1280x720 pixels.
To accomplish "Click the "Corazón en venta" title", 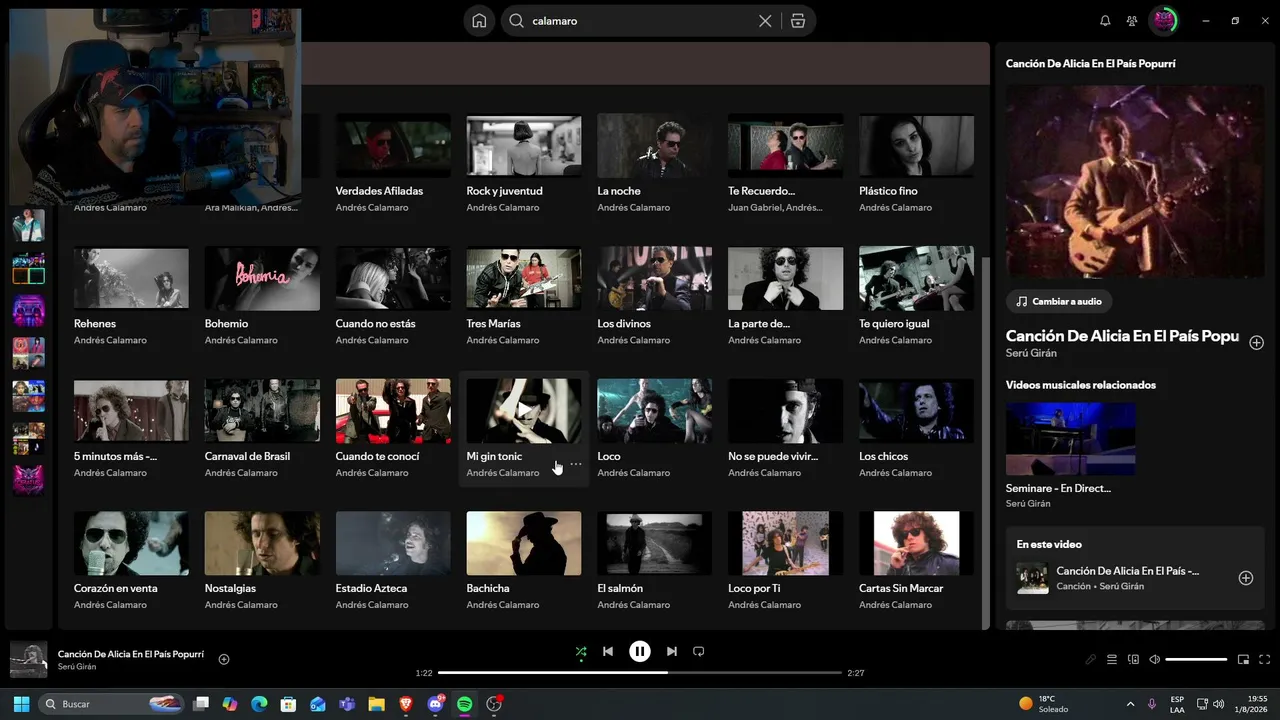I will click(x=116, y=588).
